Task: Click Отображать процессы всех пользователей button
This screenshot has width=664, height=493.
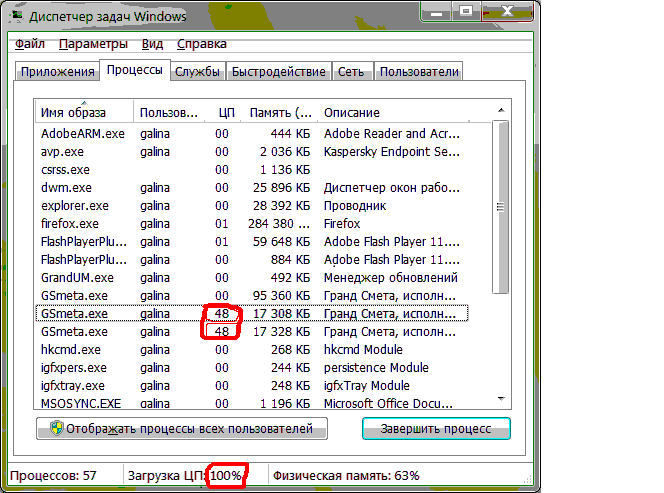Action: tap(182, 429)
